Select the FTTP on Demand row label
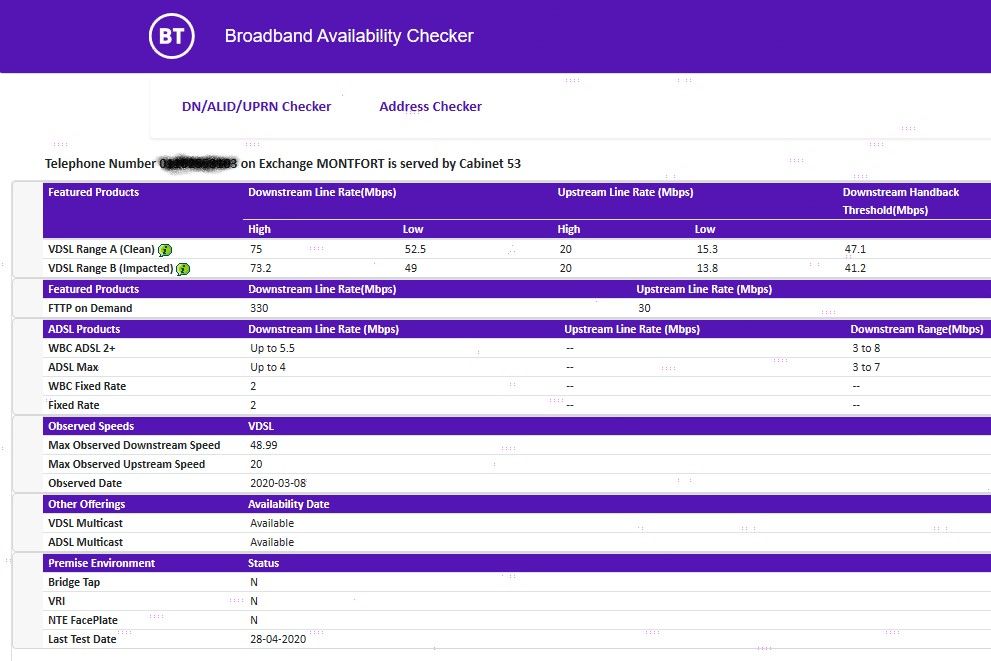991x661 pixels. 90,308
